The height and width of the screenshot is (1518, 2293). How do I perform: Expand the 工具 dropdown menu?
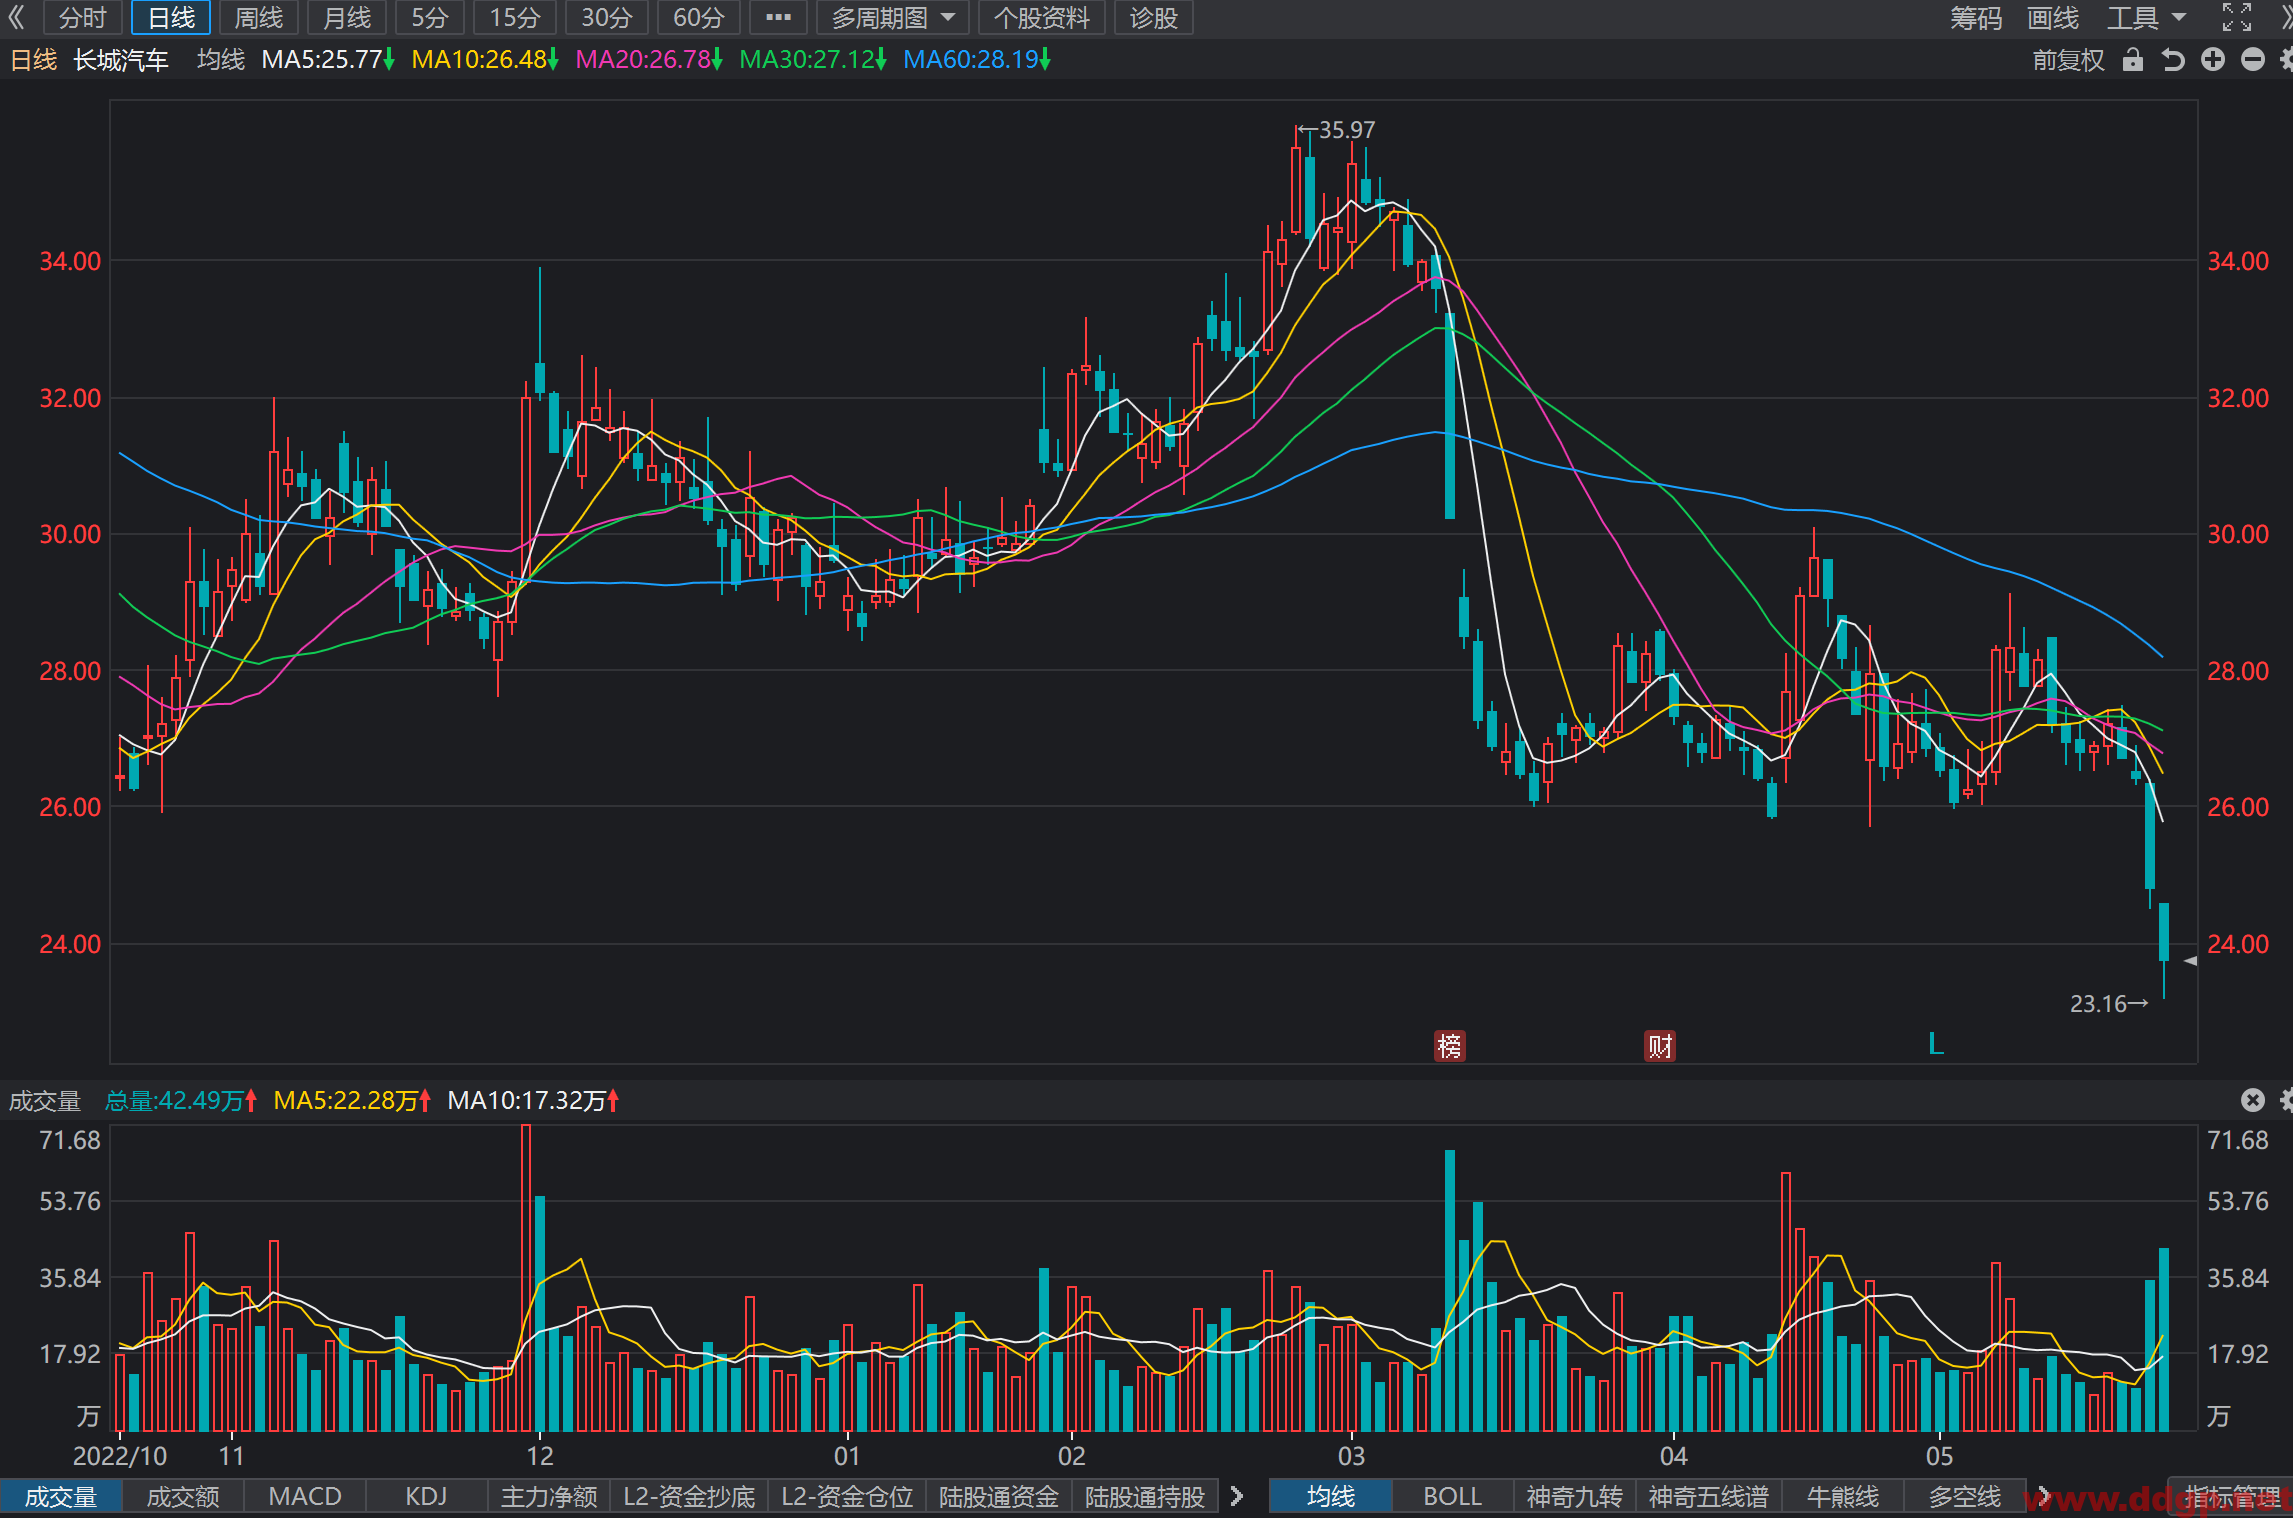point(2146,18)
